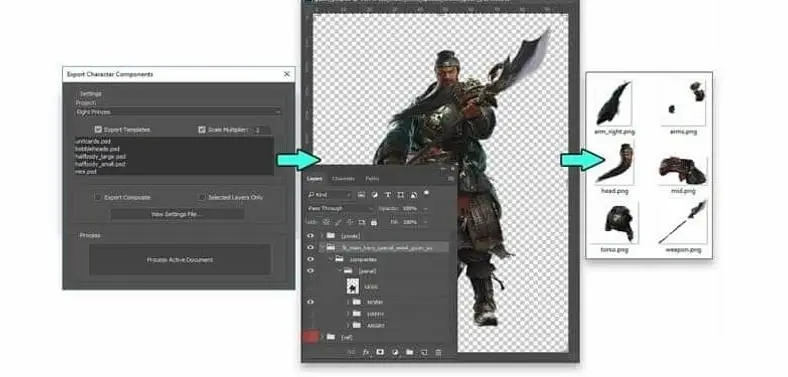This screenshot has height=377, width=788.
Task: Open the Fill value dropdown arrow
Action: pyautogui.click(x=425, y=222)
